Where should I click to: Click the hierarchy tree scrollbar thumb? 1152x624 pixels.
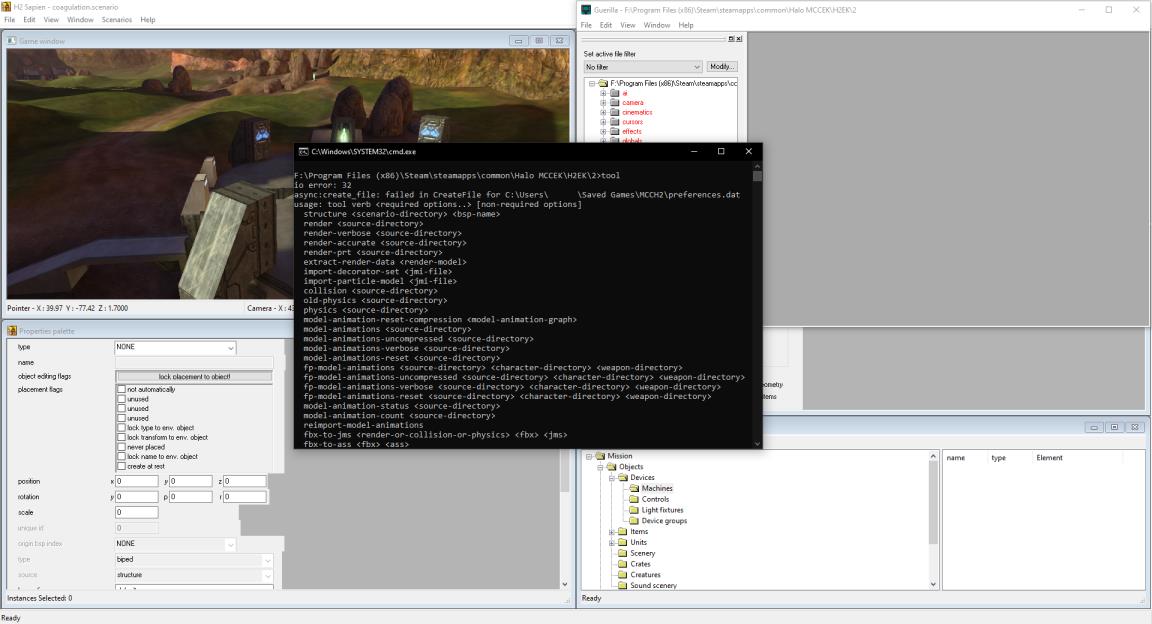point(933,503)
